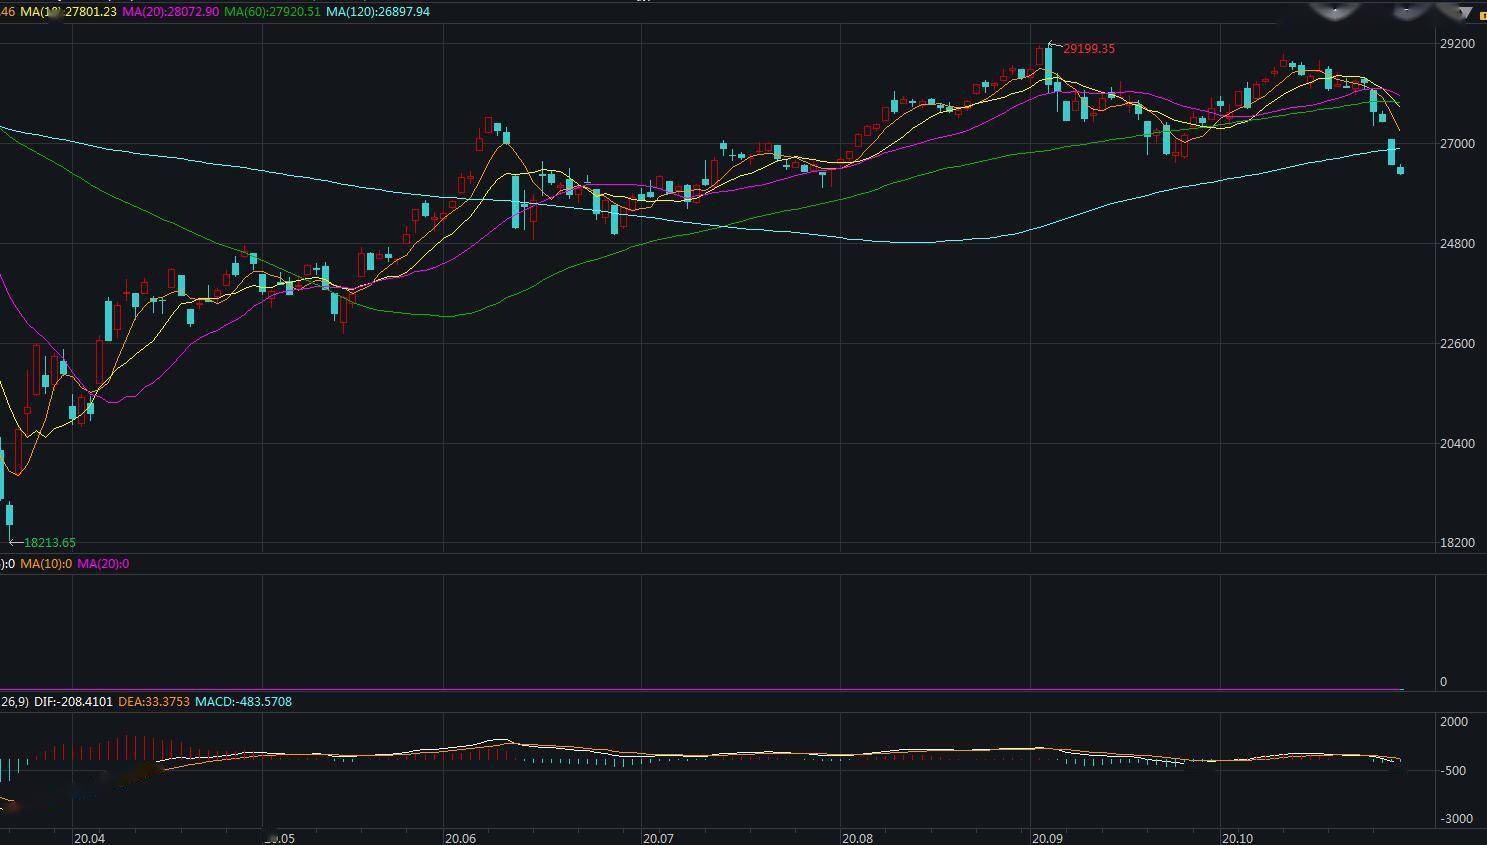Click the 2000 level on the MACD axis
Screen dimensions: 1487x845
coord(1454,722)
